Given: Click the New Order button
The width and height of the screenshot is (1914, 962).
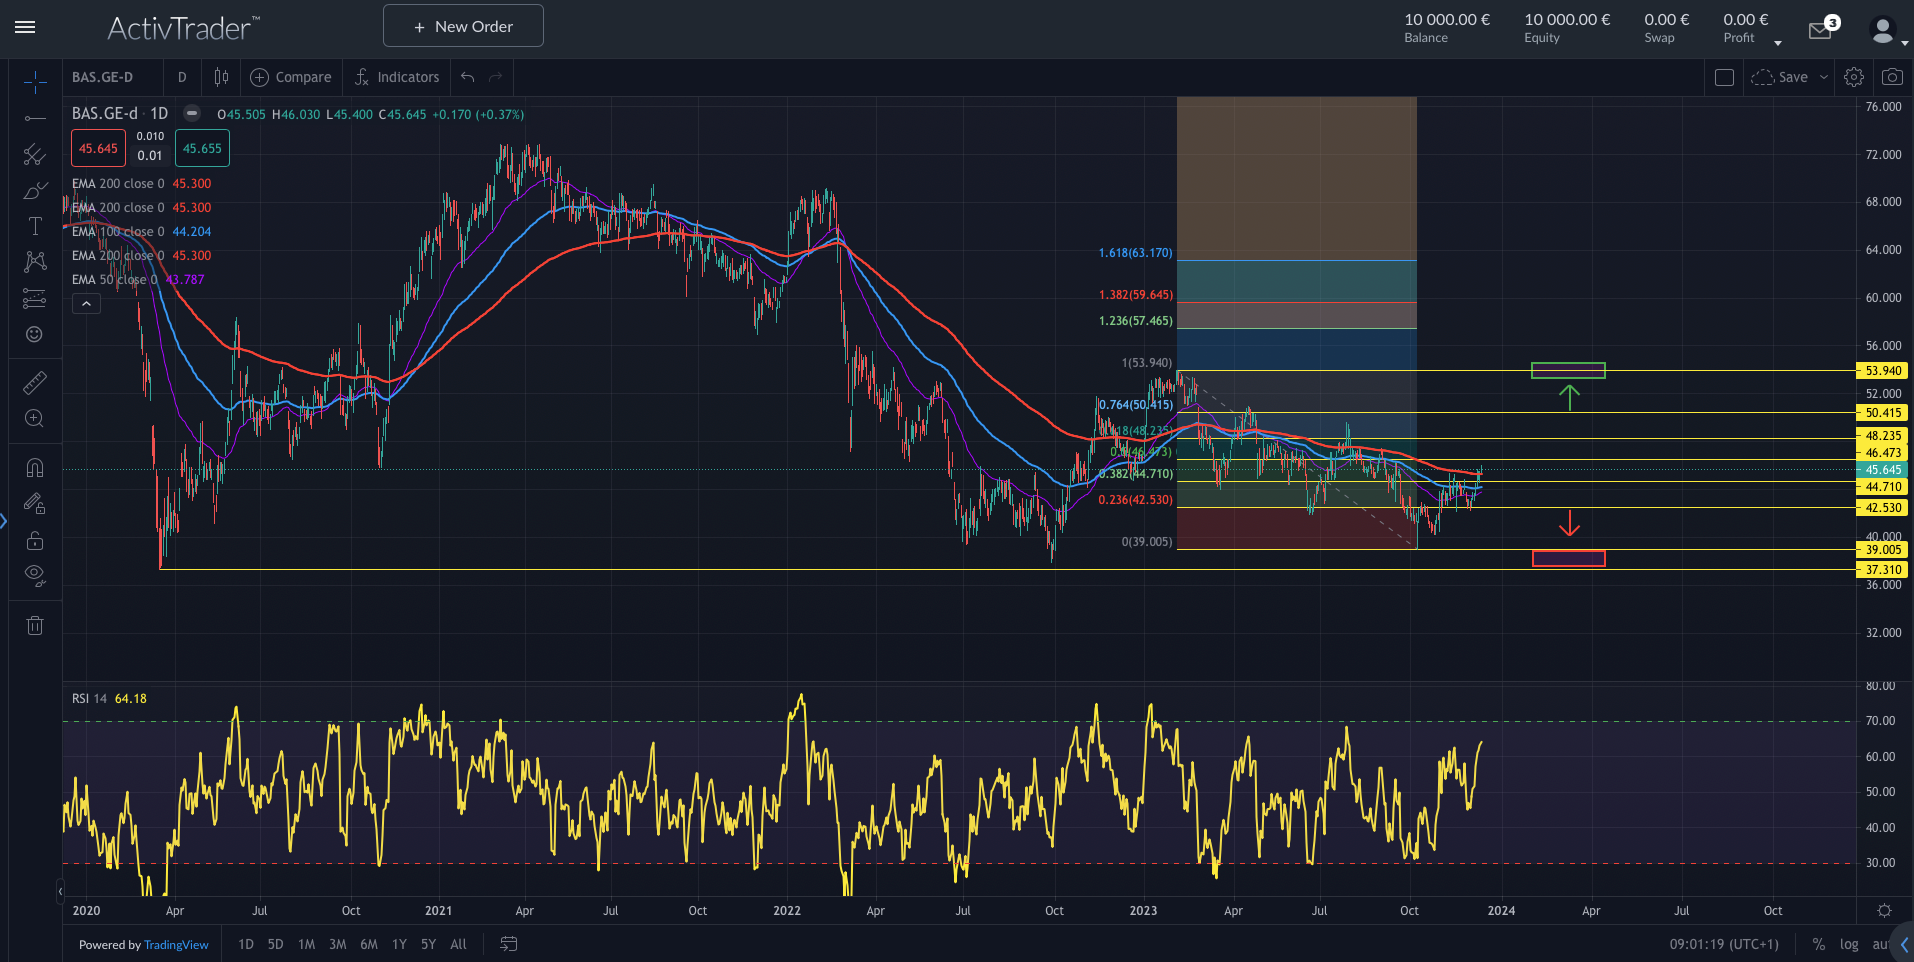Looking at the screenshot, I should pyautogui.click(x=463, y=26).
